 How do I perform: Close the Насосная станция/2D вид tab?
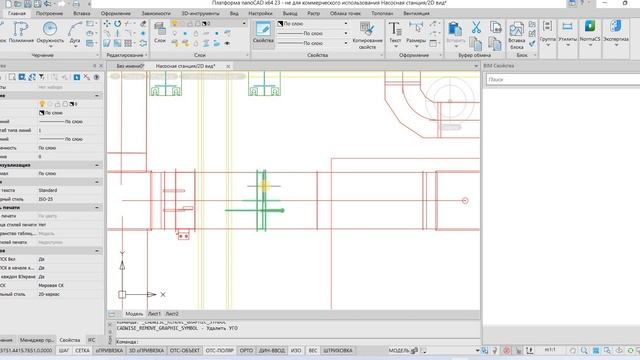(228, 66)
